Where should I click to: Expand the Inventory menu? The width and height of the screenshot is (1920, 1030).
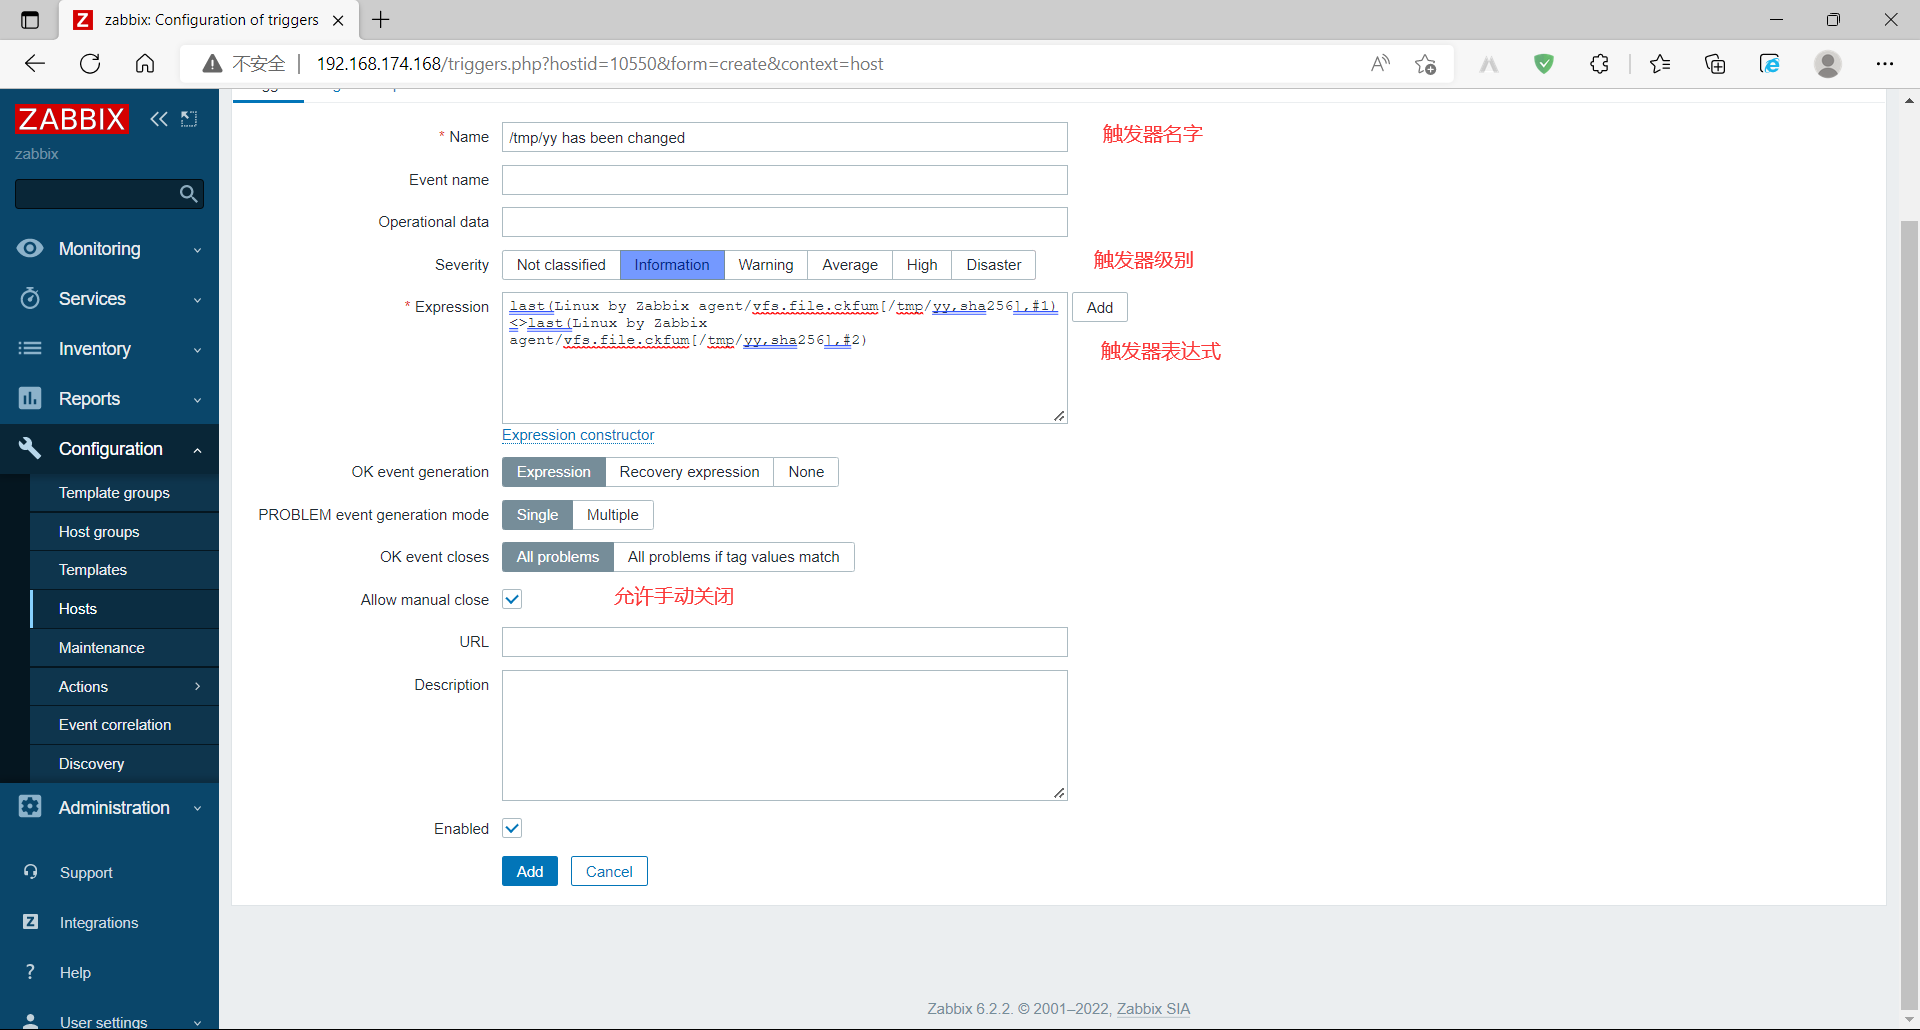[197, 350]
